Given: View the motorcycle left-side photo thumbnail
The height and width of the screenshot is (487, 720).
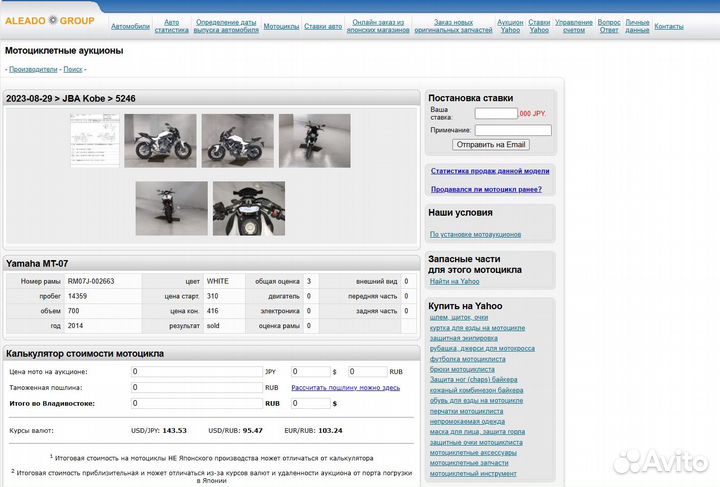Looking at the screenshot, I should point(160,140).
